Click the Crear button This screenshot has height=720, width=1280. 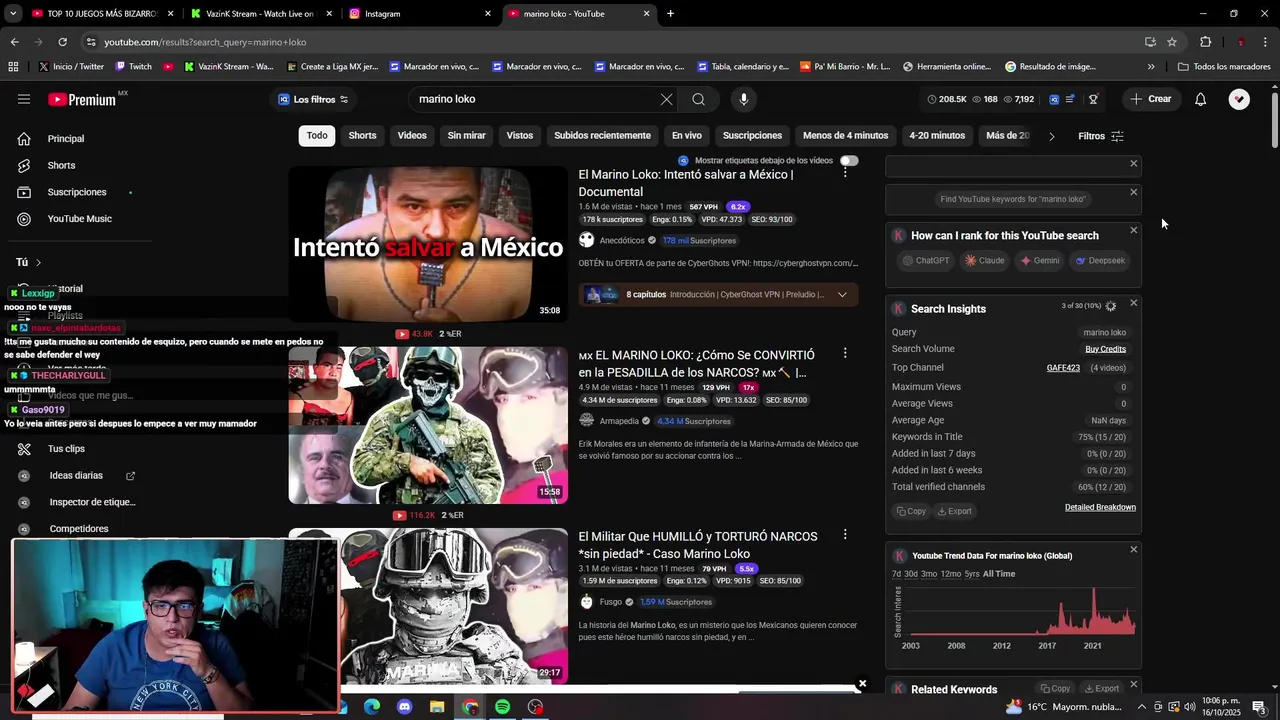pos(1151,99)
